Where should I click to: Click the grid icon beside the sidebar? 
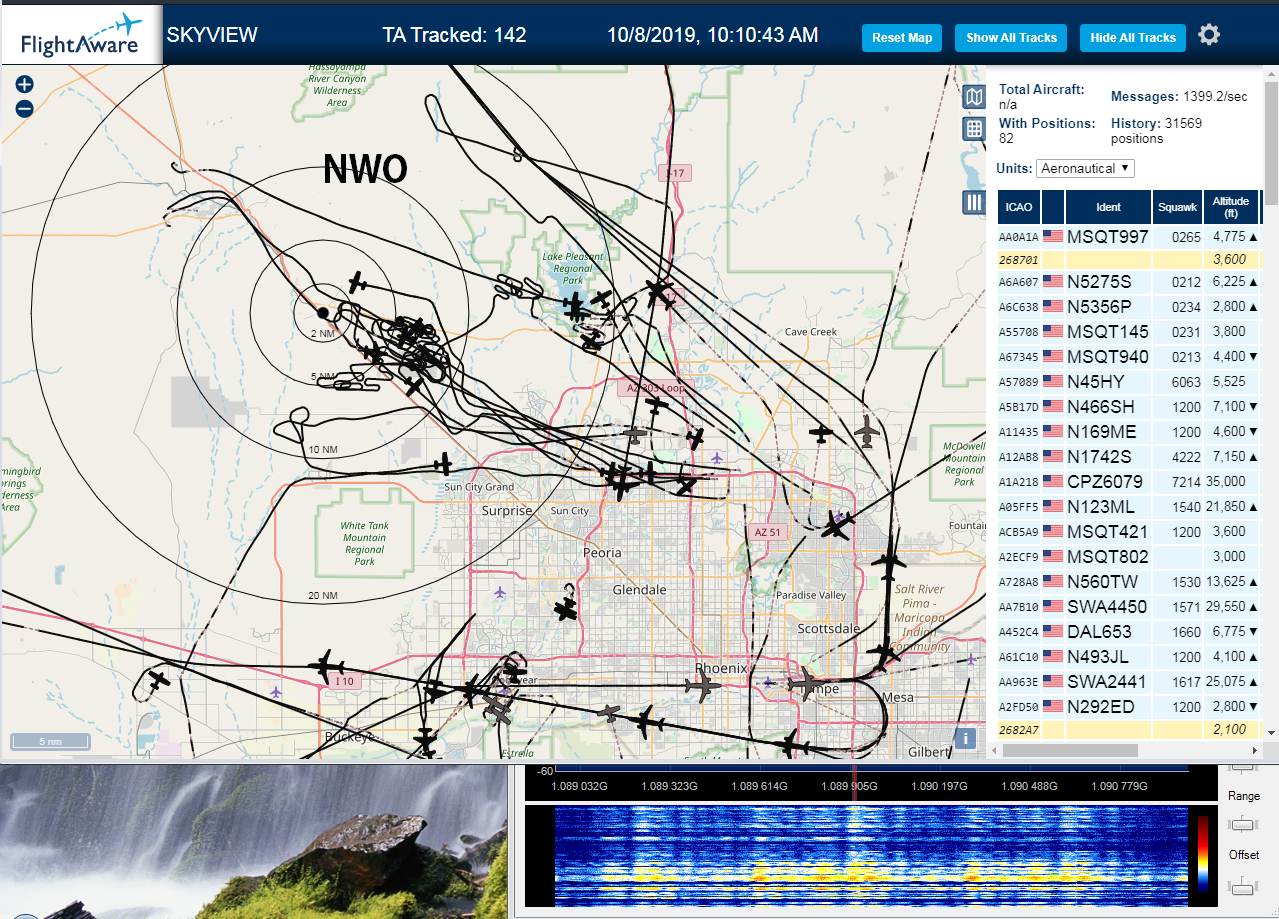[974, 128]
